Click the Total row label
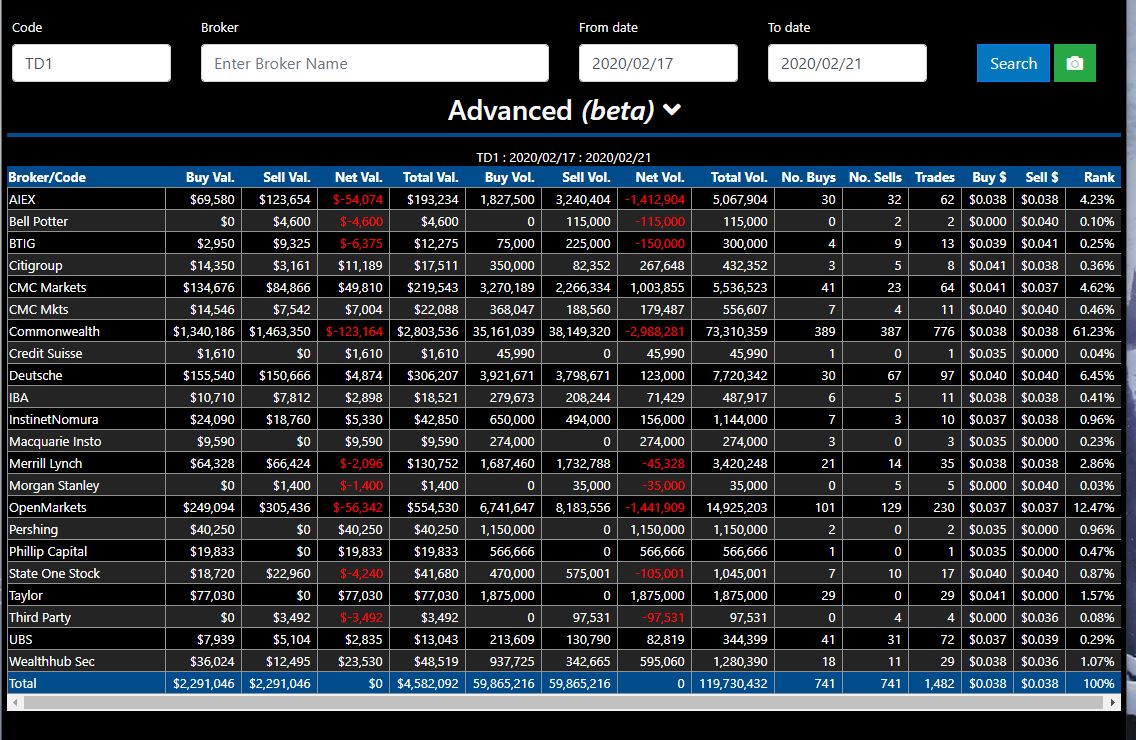The width and height of the screenshot is (1136, 740). coord(22,683)
